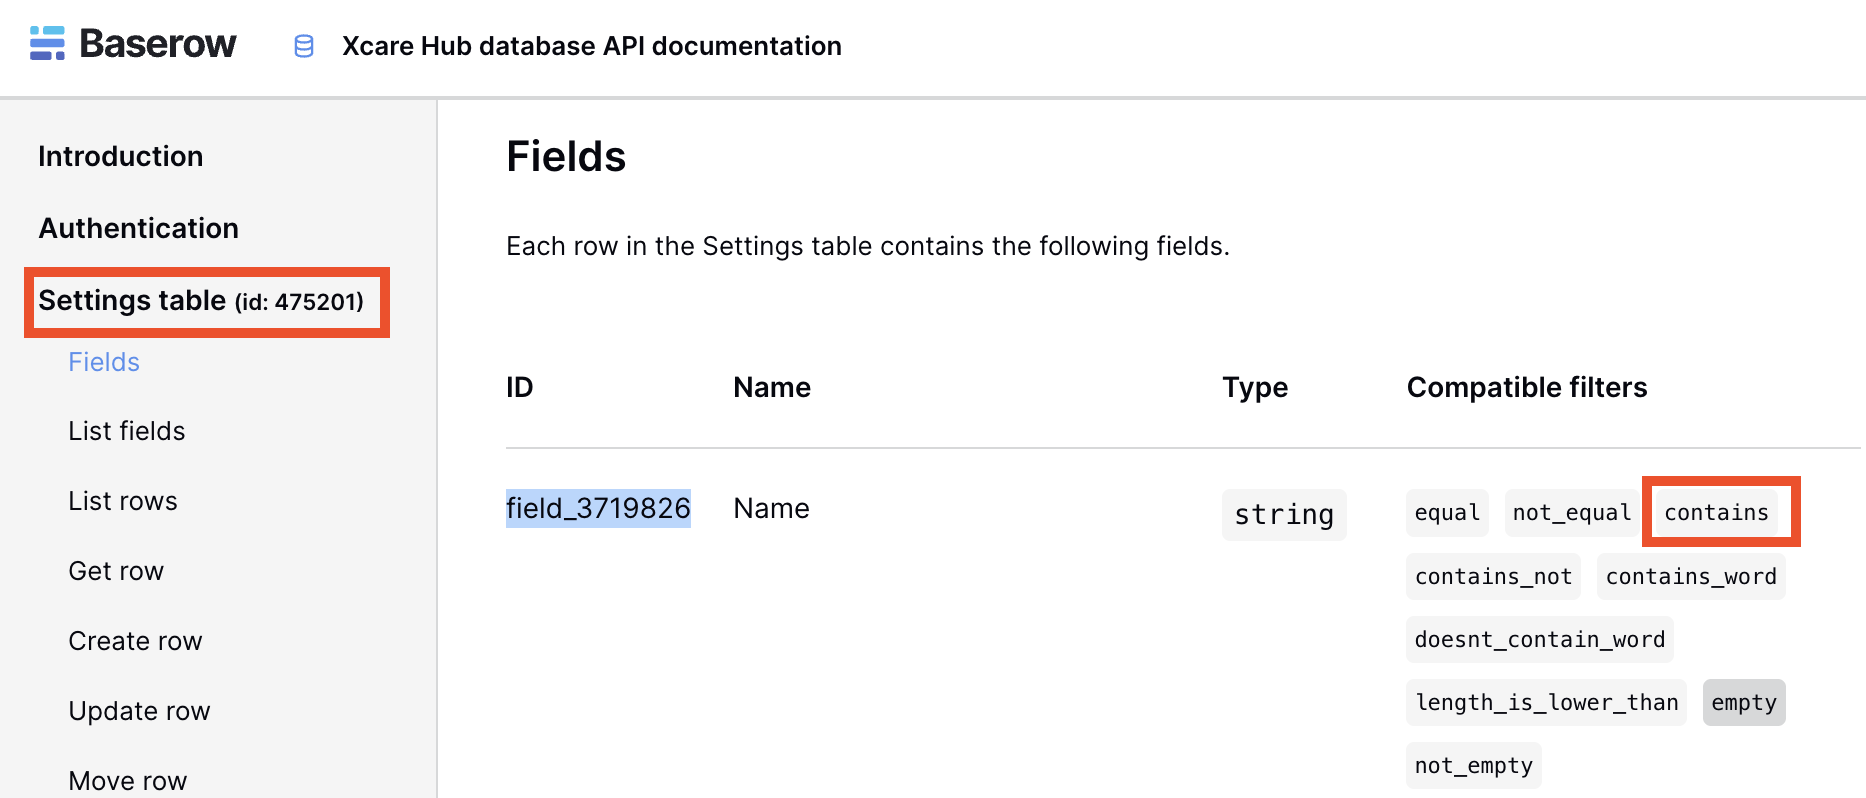Open the Fields sub-item in the sidebar
Screen dimensions: 1866x798
click(104, 362)
